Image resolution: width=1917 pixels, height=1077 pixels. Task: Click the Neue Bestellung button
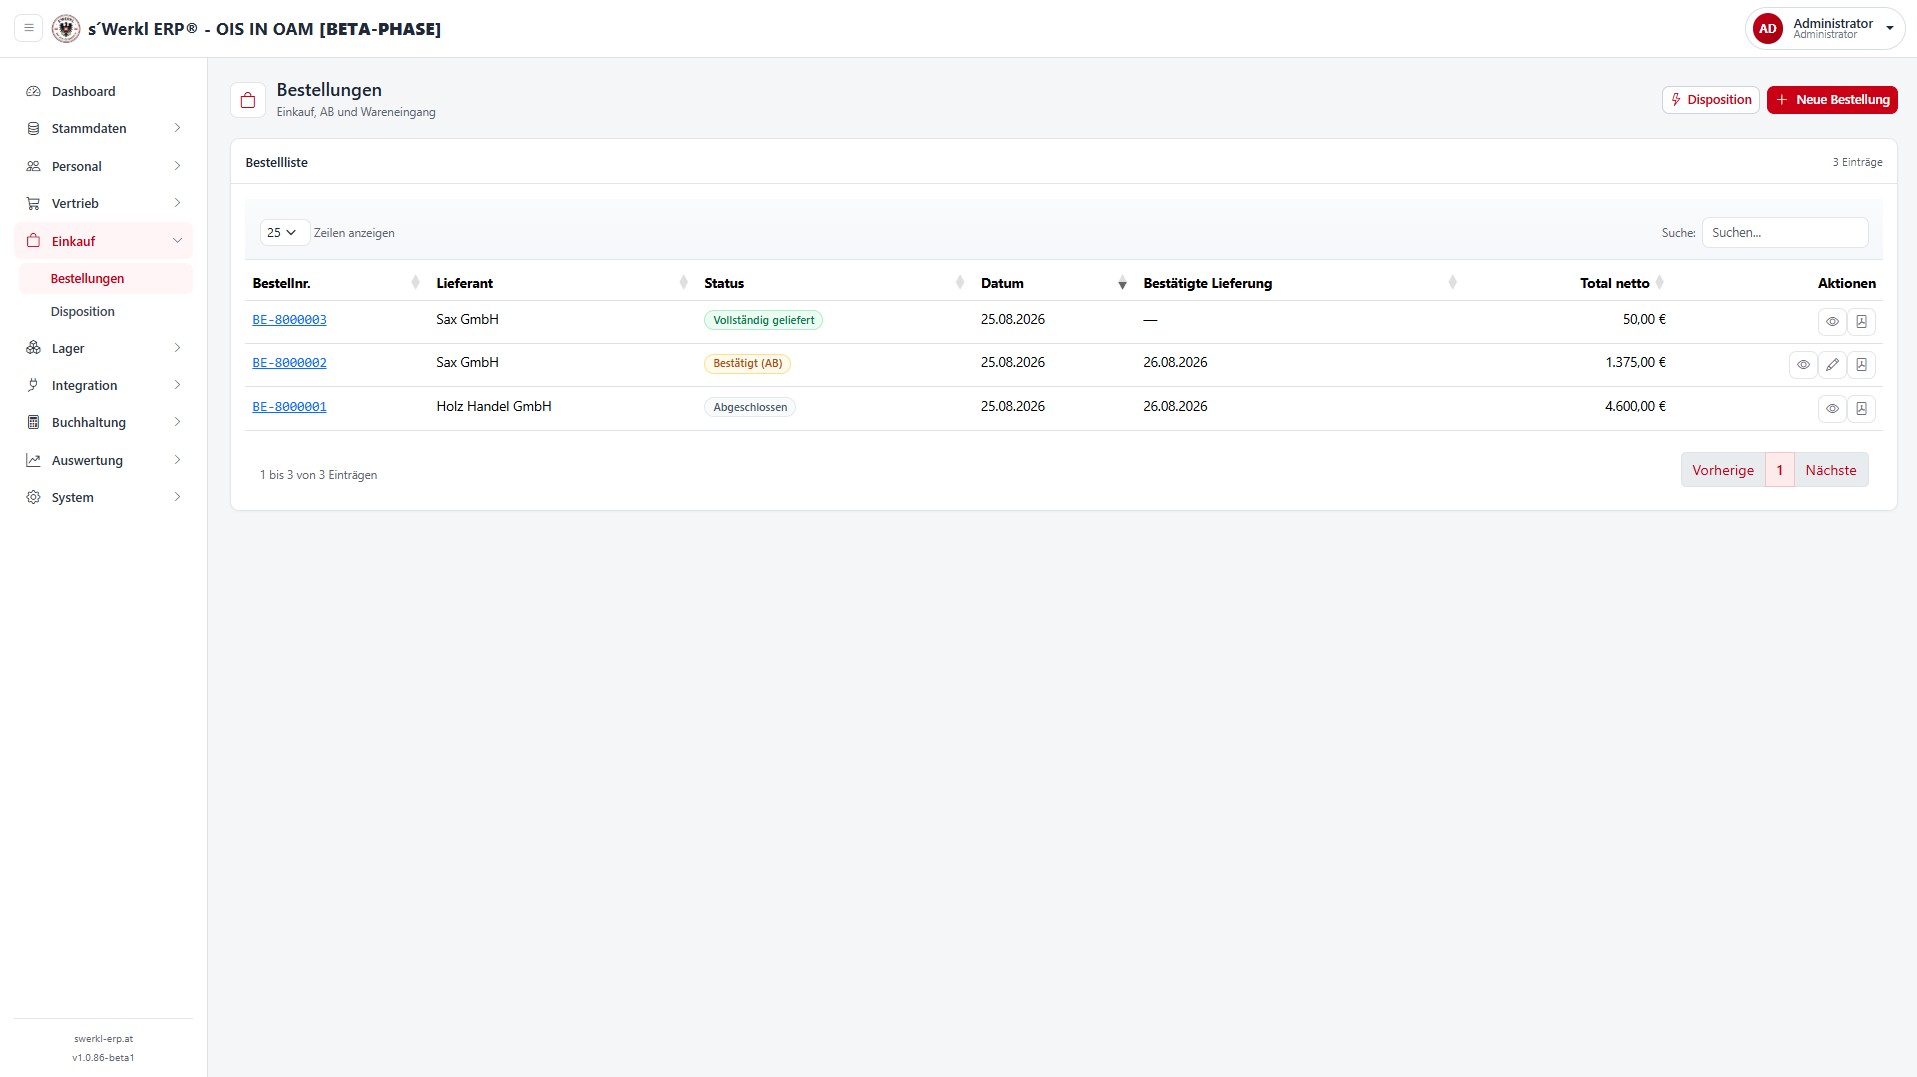click(1831, 100)
